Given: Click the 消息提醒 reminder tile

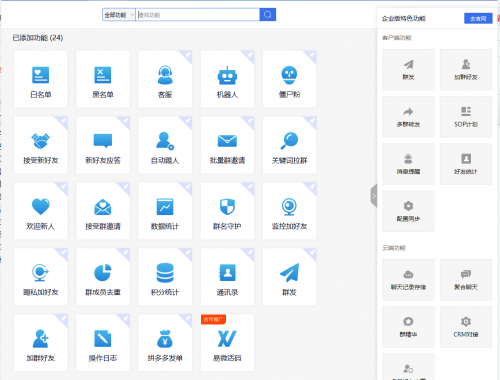Looking at the screenshot, I should tap(408, 164).
